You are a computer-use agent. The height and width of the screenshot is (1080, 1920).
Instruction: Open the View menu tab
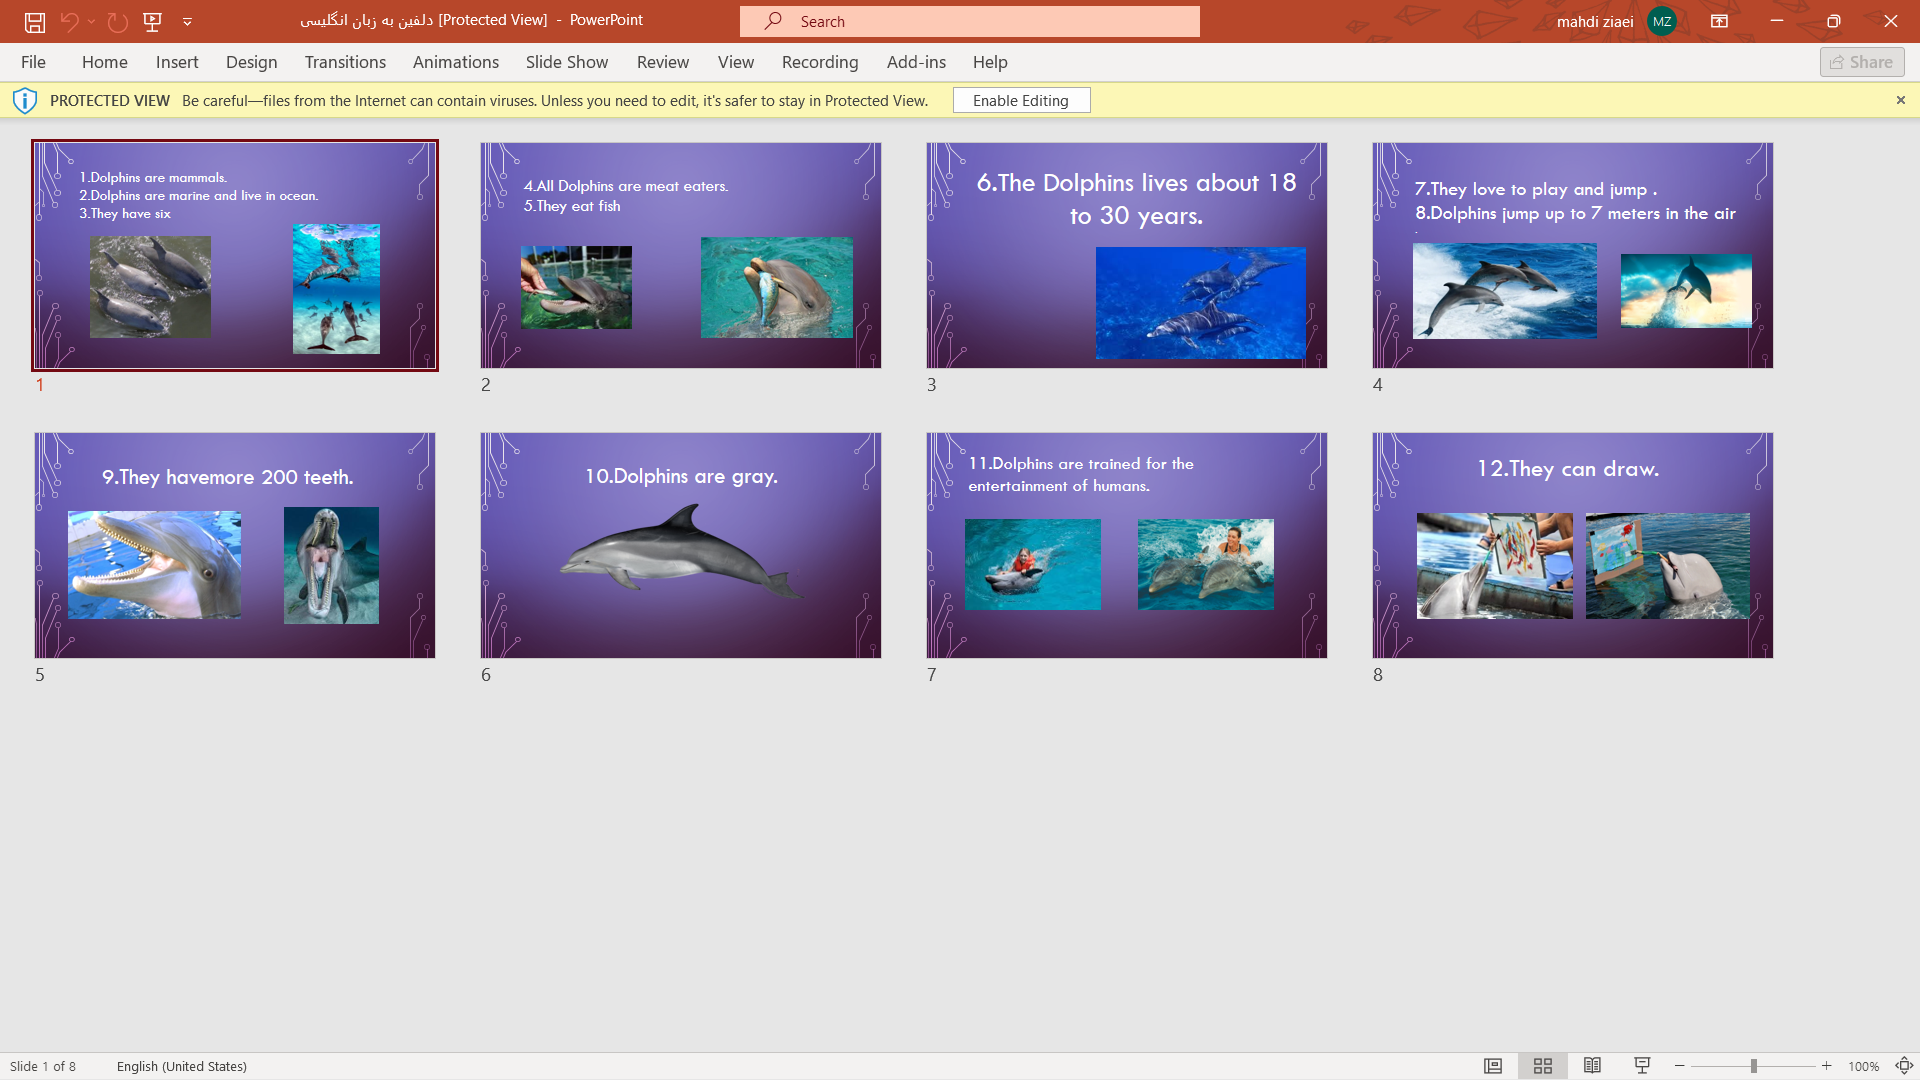(x=736, y=61)
